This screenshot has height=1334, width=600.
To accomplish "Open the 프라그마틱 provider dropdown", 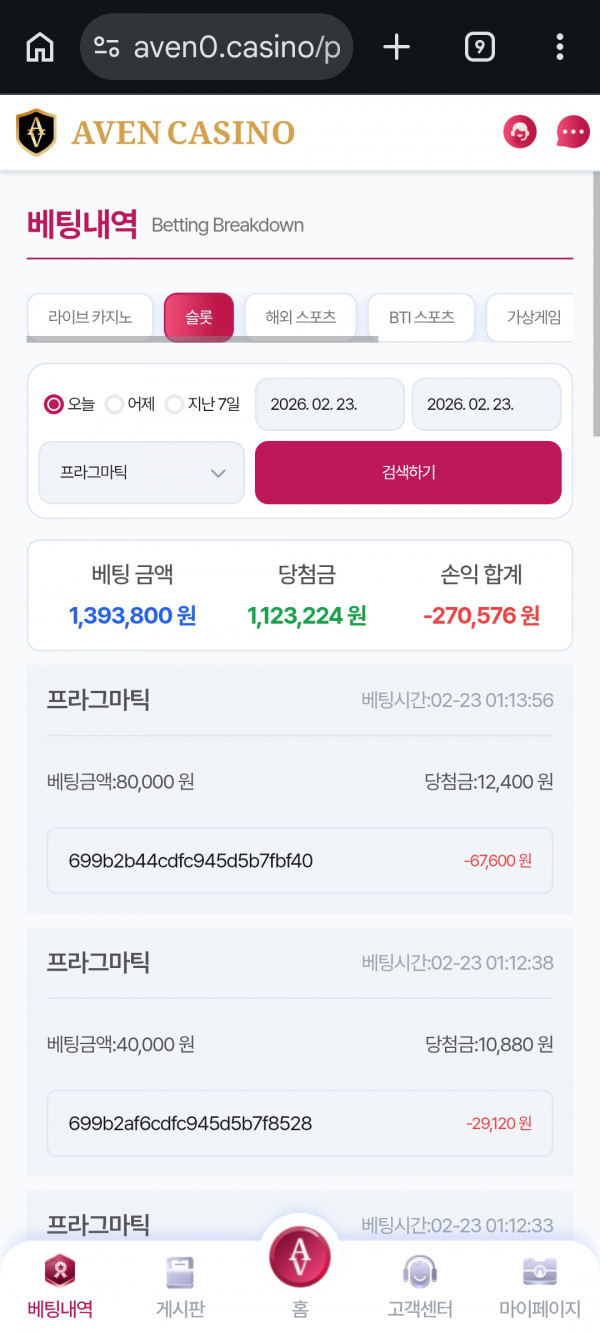I will point(141,472).
